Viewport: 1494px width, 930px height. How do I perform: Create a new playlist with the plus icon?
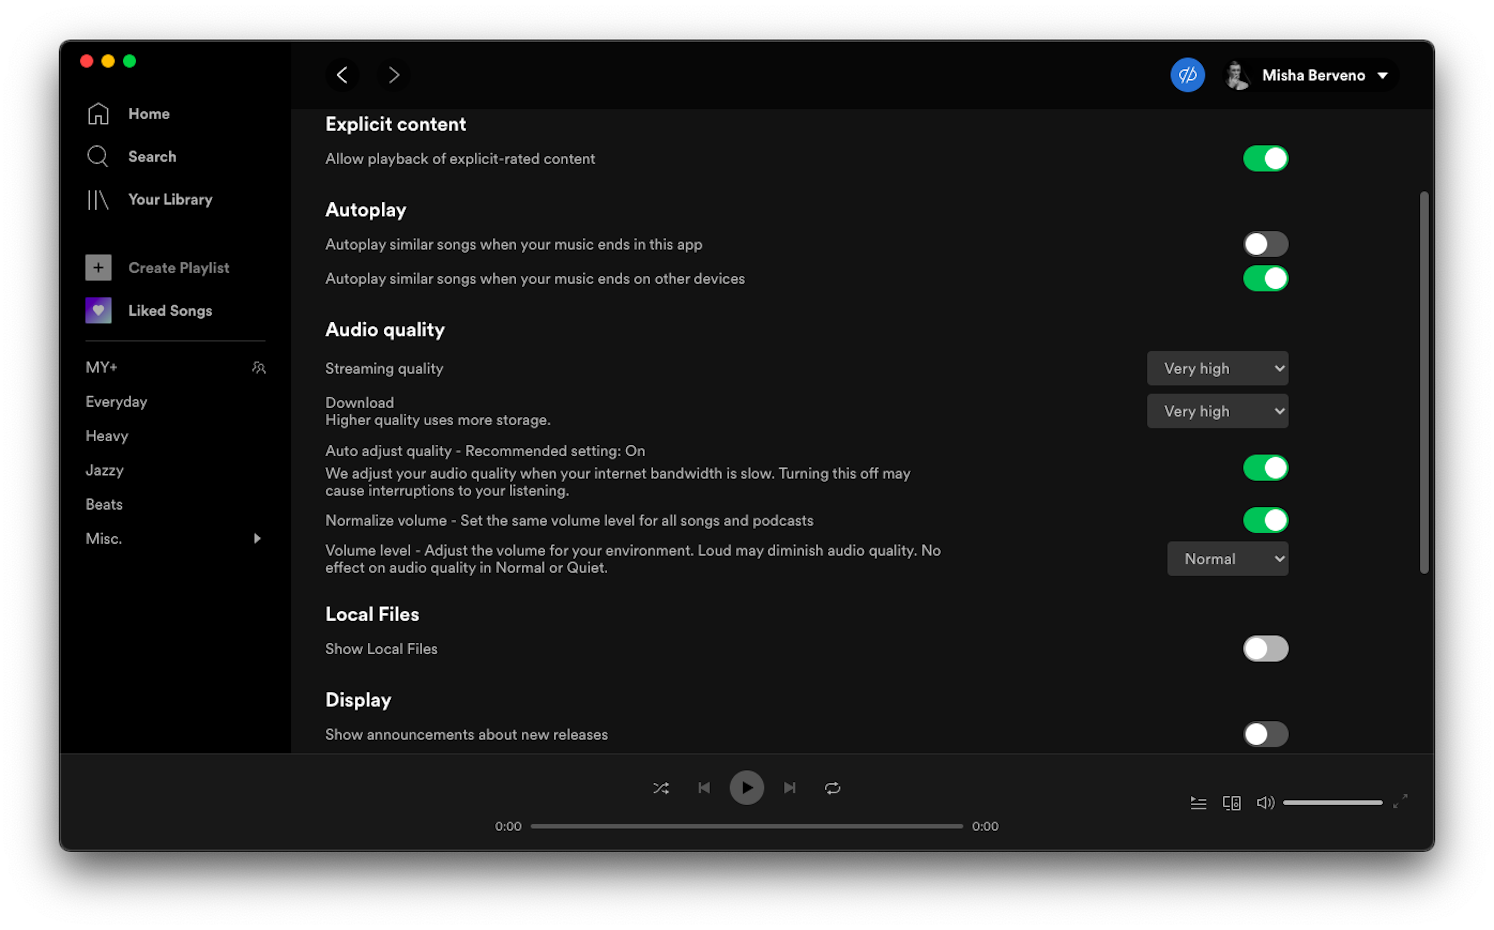coord(98,267)
